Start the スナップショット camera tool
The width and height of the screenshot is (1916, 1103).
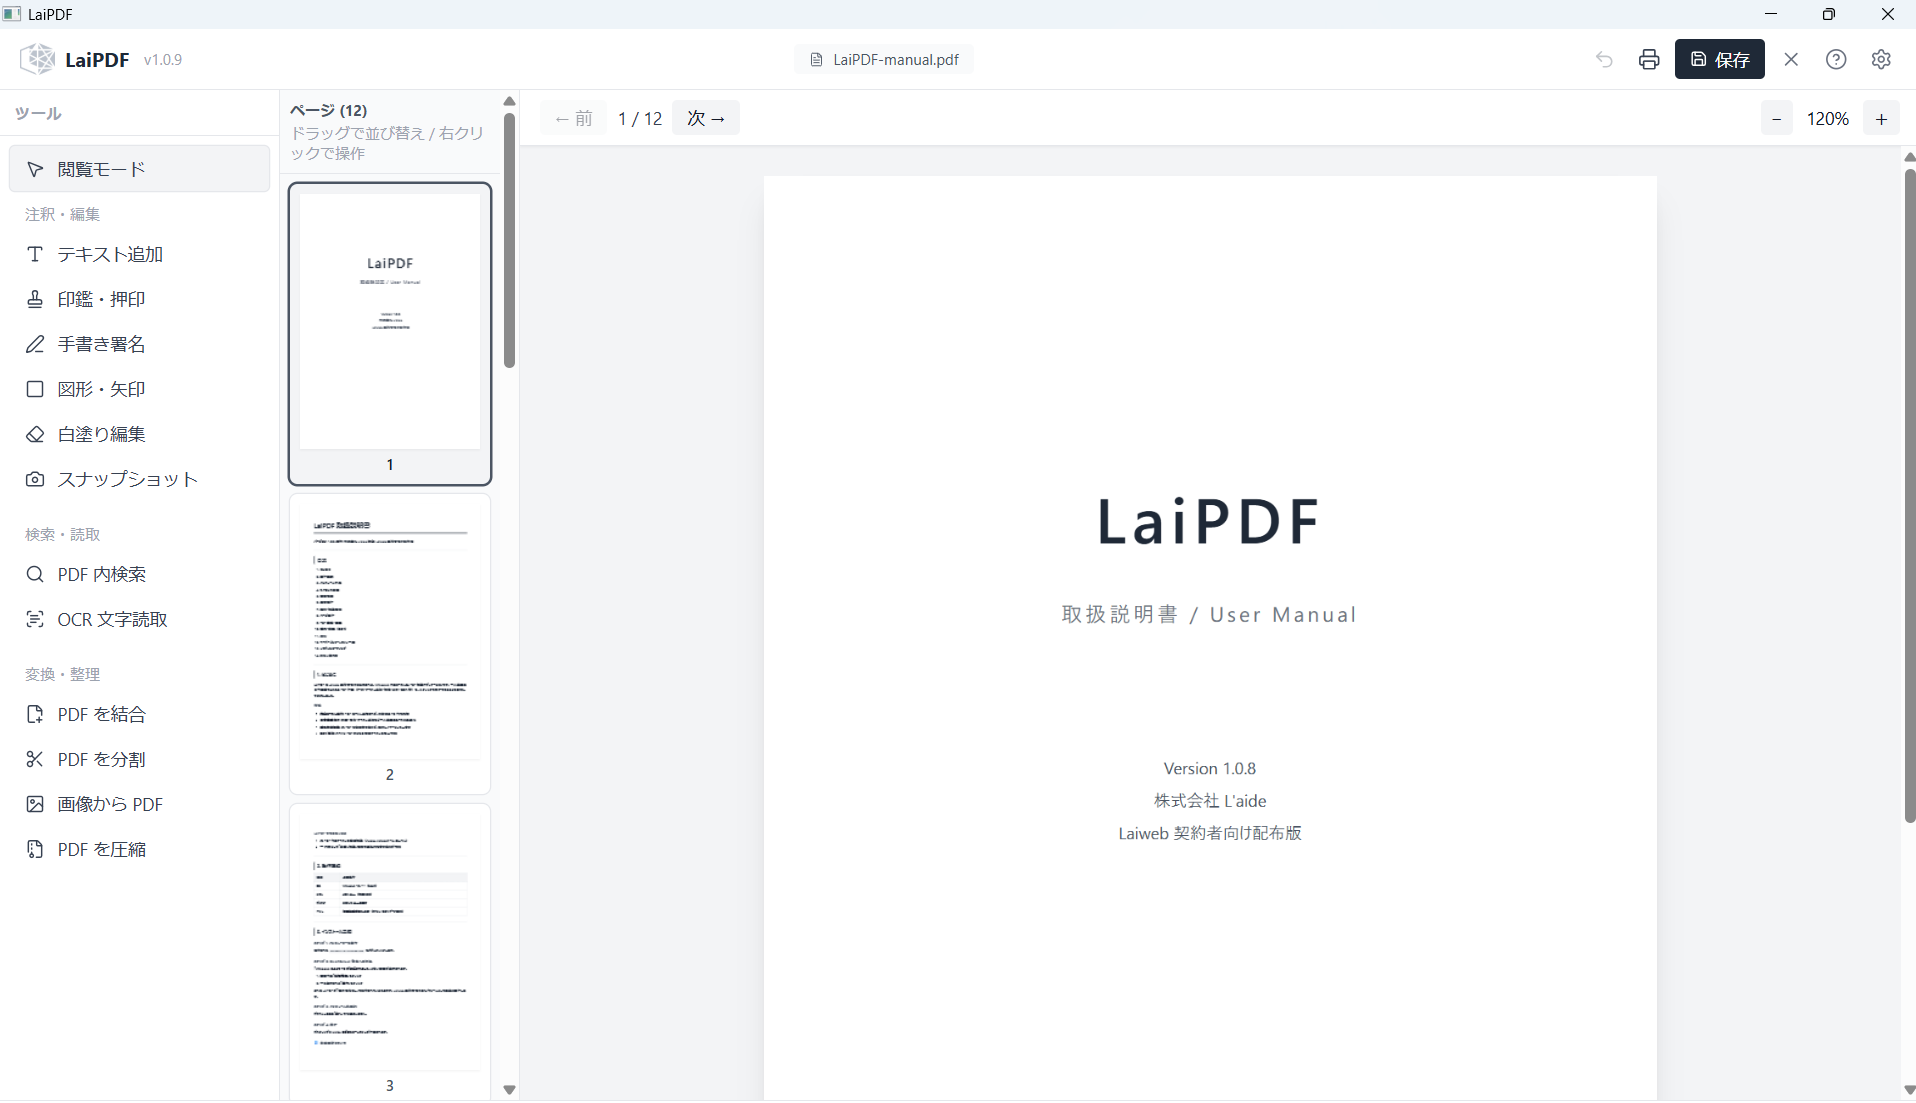coord(139,479)
